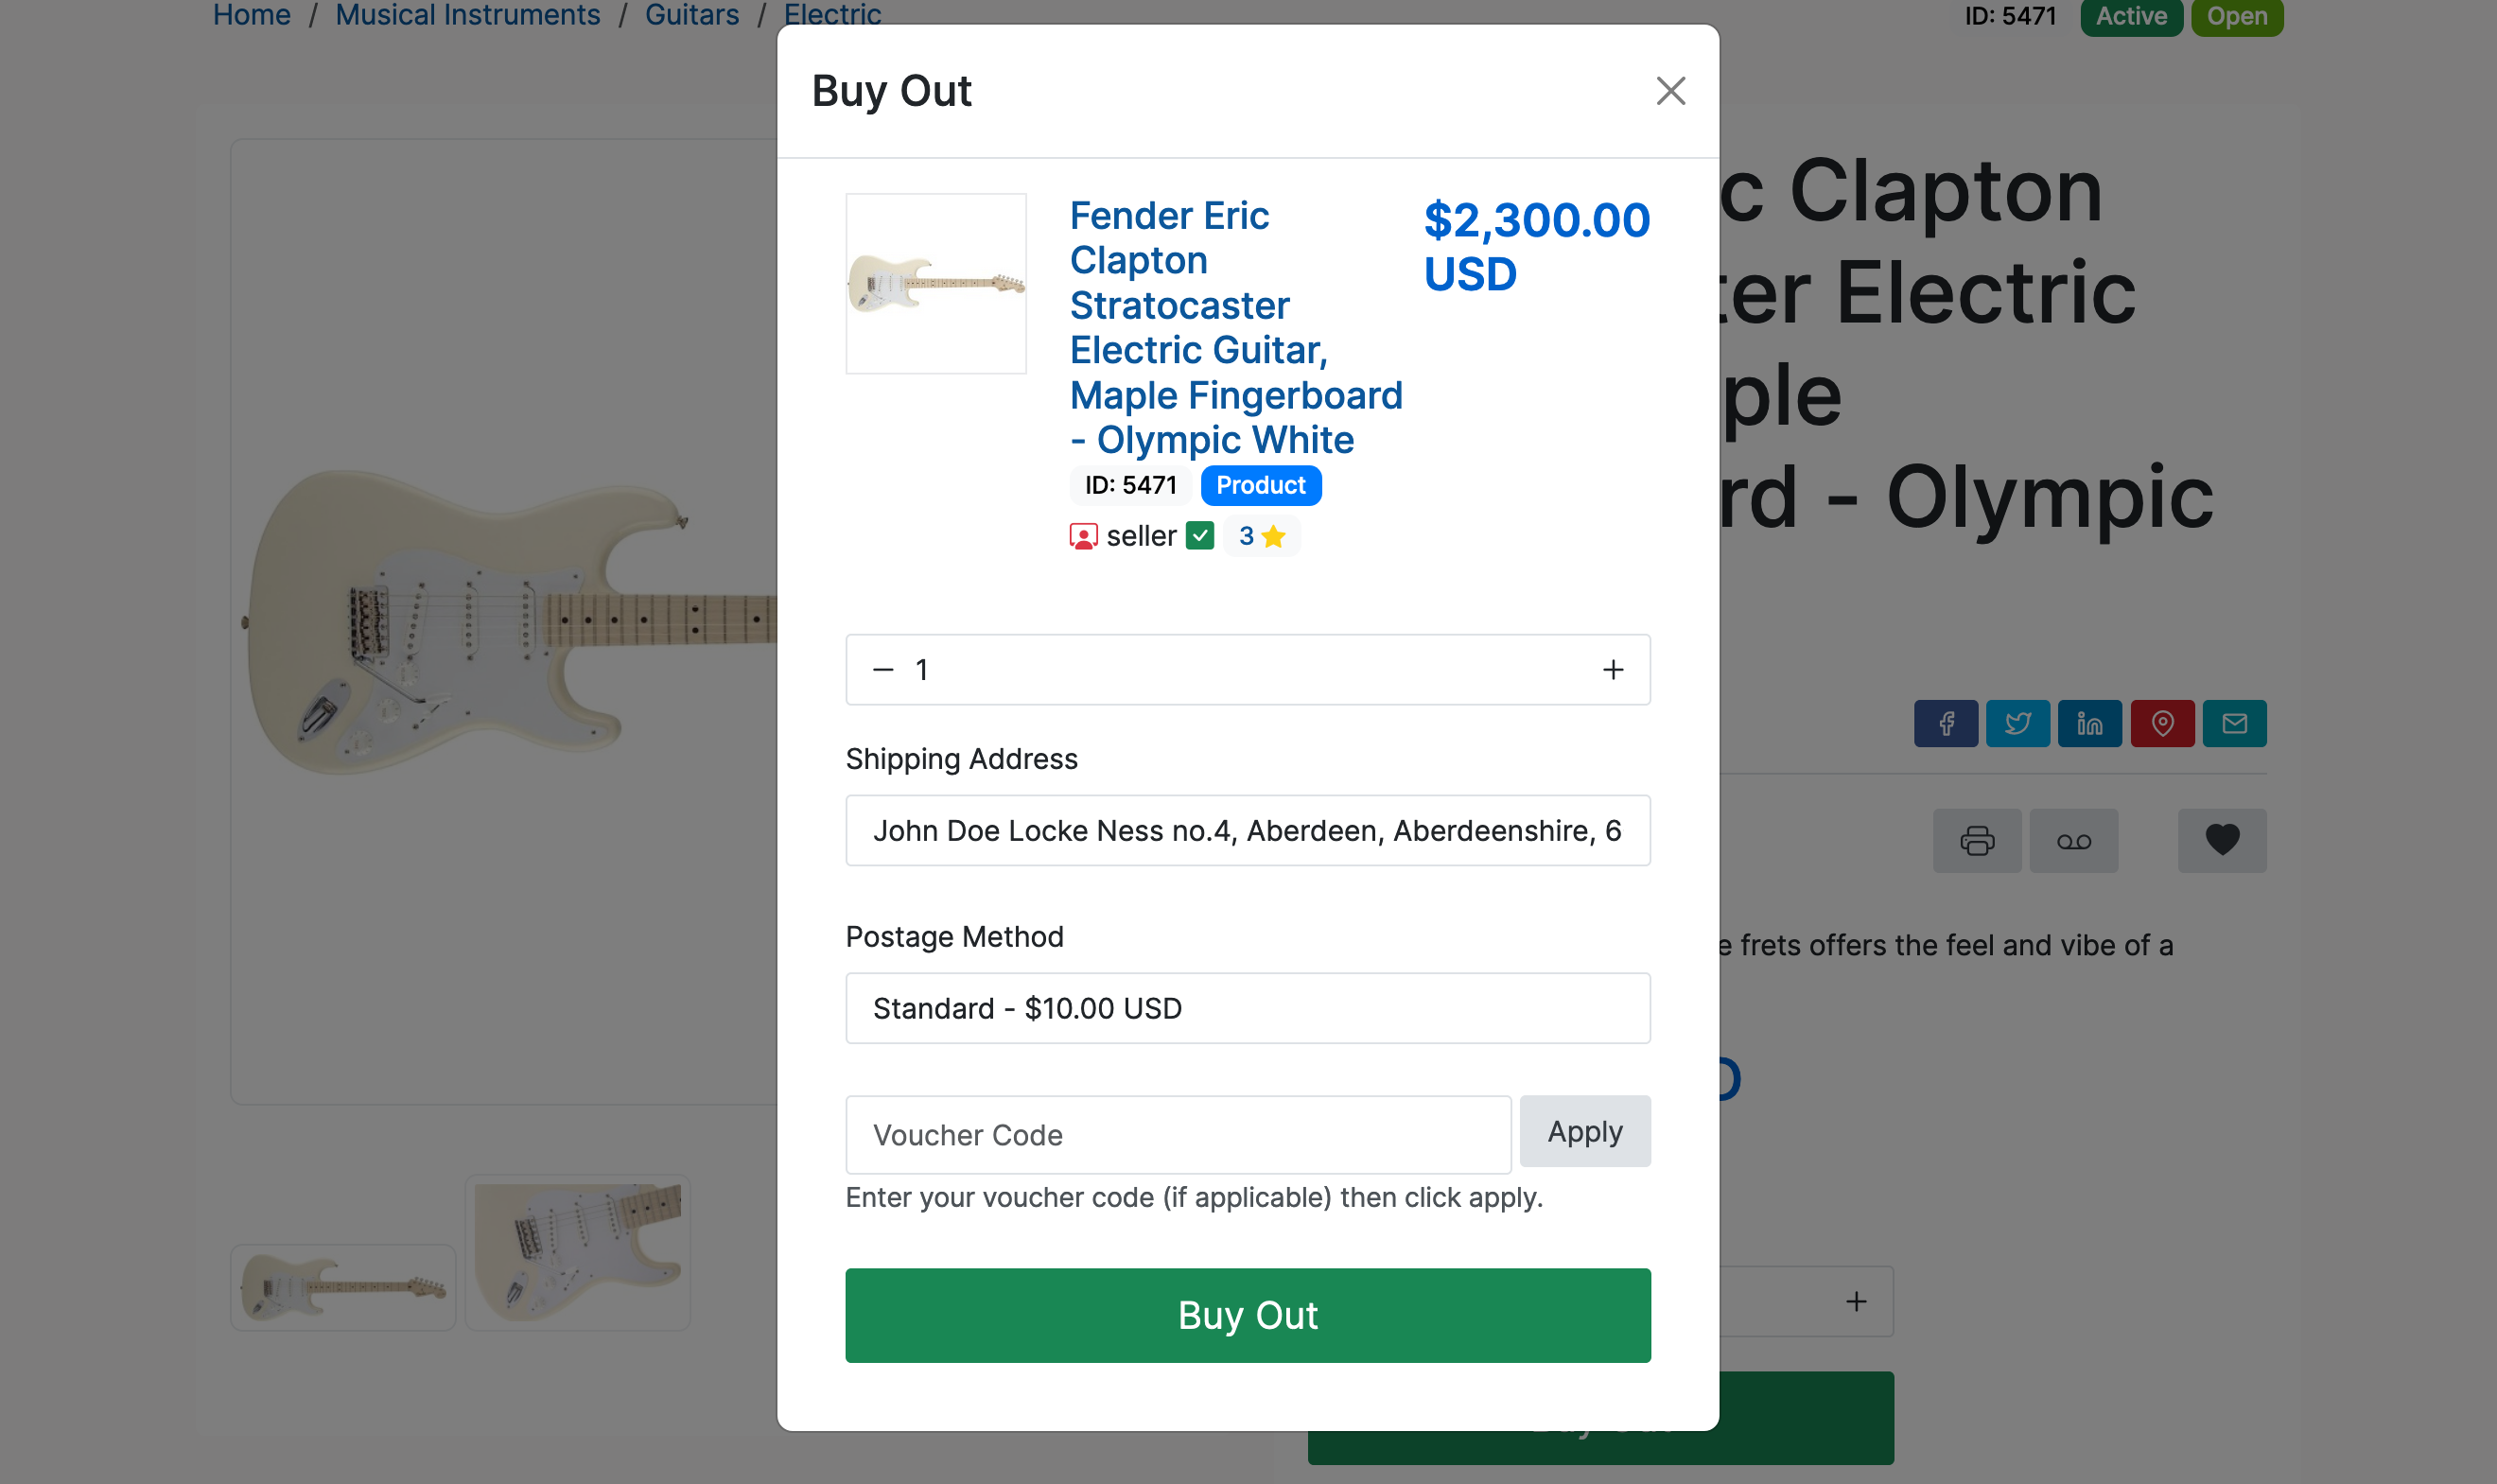Open the Shipping Address dropdown
The height and width of the screenshot is (1484, 2497).
pos(1247,830)
